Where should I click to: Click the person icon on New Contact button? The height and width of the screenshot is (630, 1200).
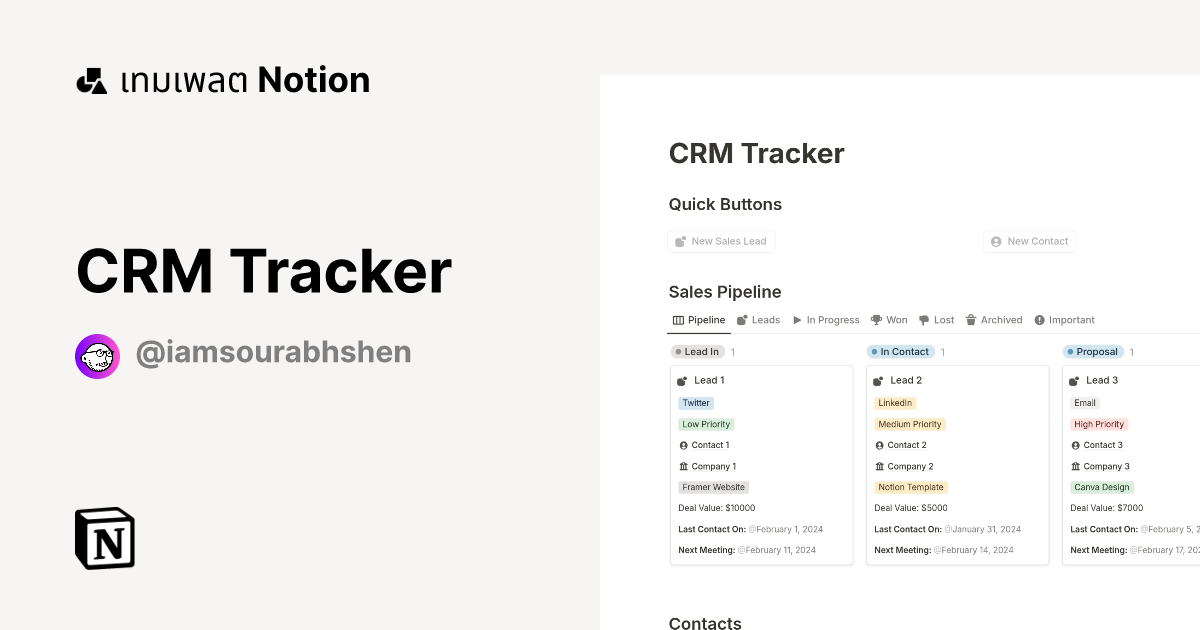point(996,241)
